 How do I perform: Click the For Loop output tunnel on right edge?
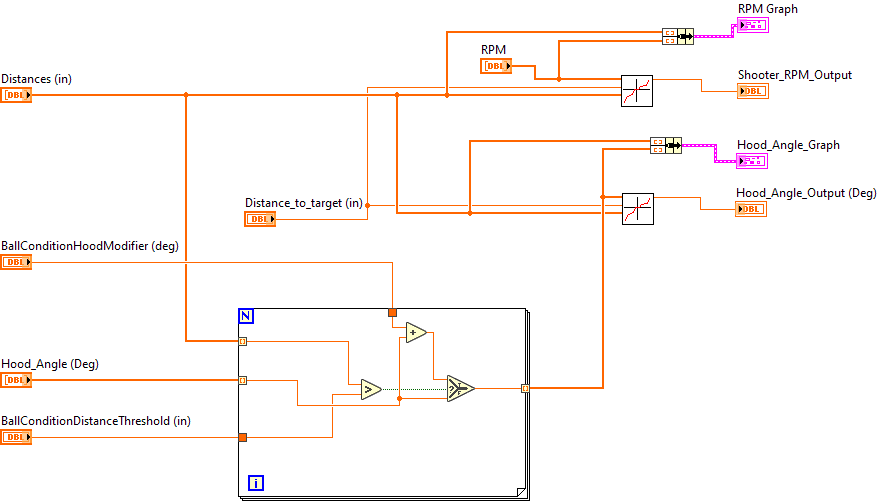(526, 388)
